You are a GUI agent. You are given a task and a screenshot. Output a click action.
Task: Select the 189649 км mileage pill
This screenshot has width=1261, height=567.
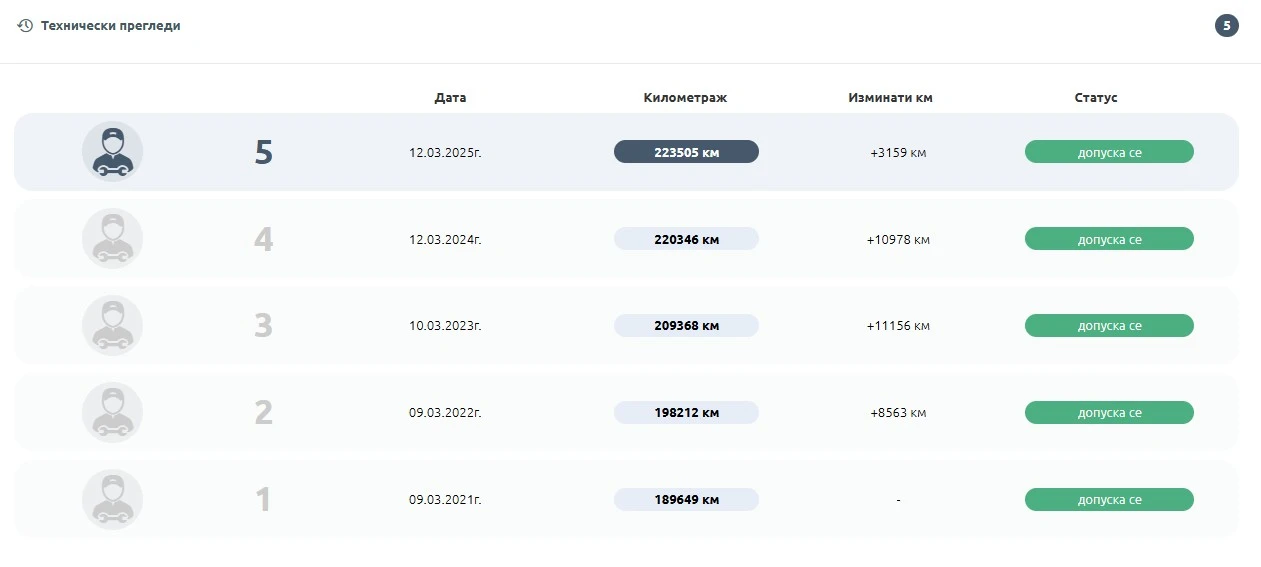pos(686,500)
